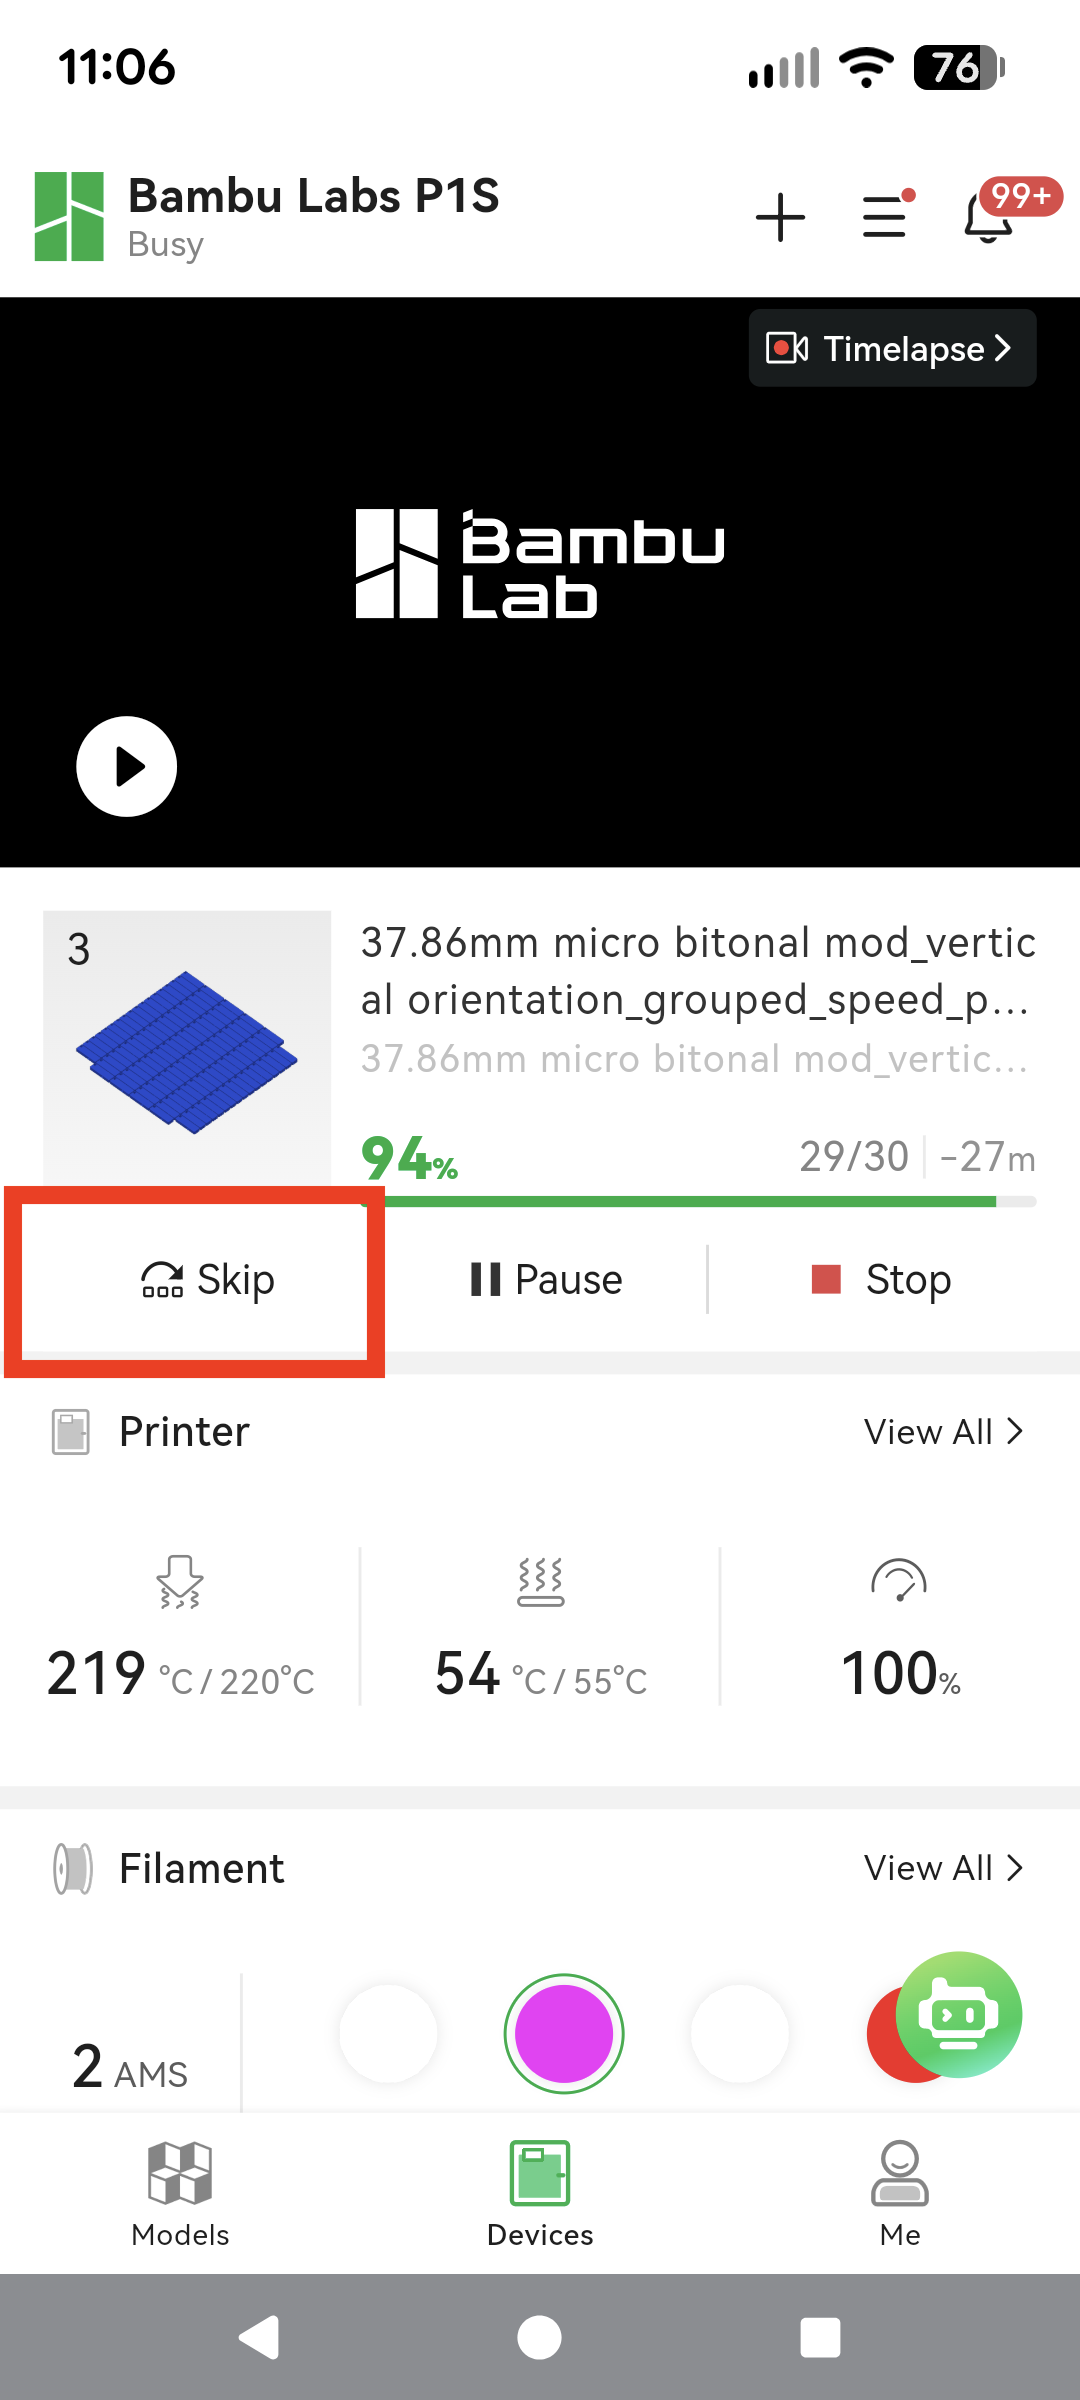1080x2400 pixels.
Task: Tap the nozzle temperature 219°C reading
Action: [180, 1630]
